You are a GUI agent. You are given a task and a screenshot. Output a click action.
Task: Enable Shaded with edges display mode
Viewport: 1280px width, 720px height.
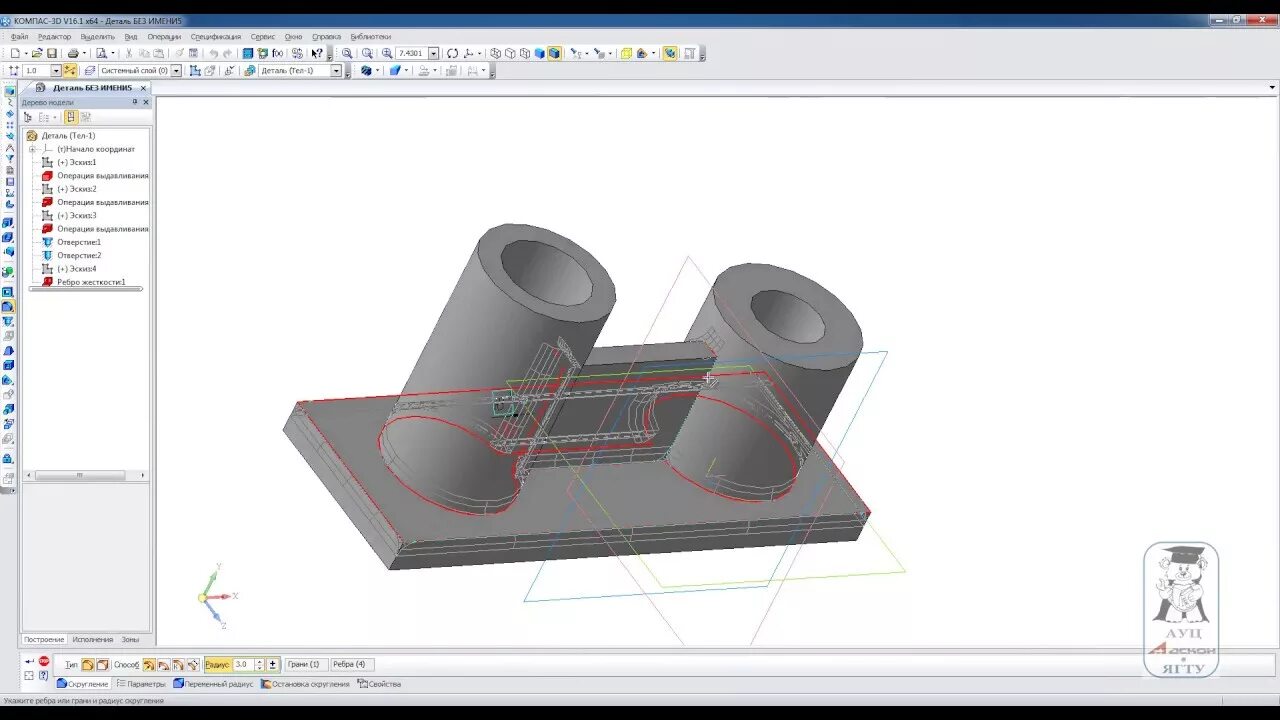tap(553, 53)
